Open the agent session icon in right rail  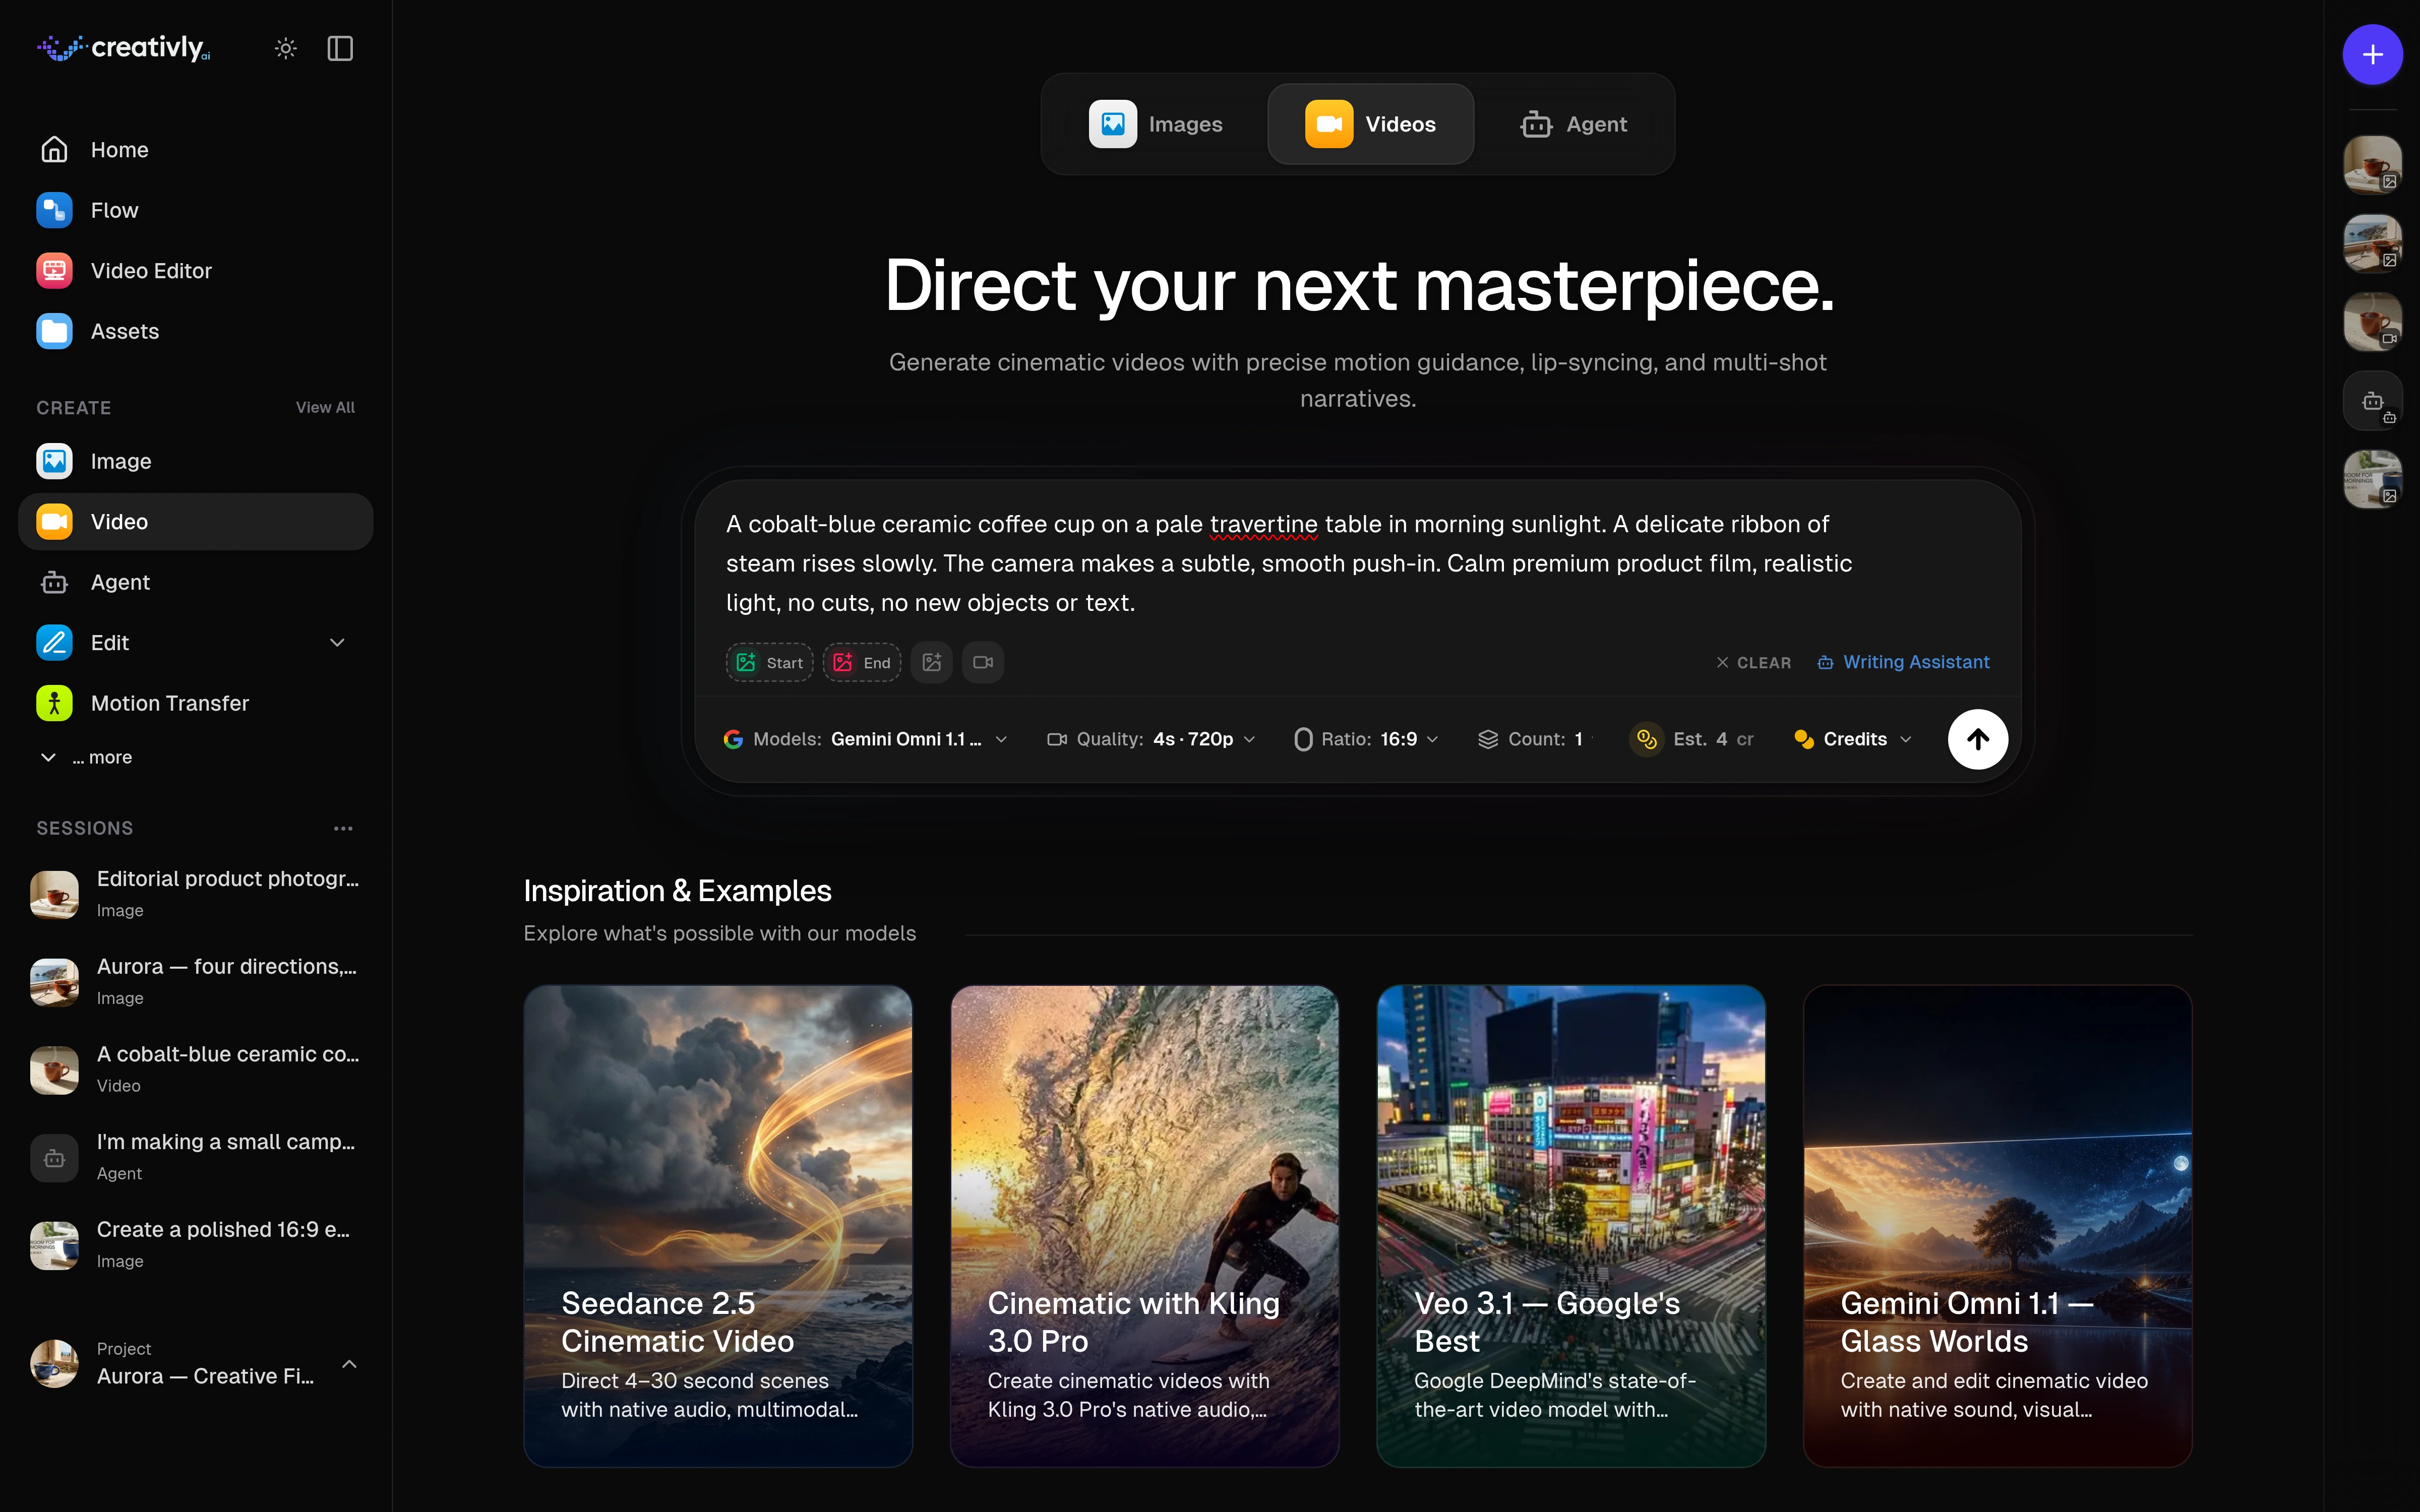pyautogui.click(x=2372, y=401)
